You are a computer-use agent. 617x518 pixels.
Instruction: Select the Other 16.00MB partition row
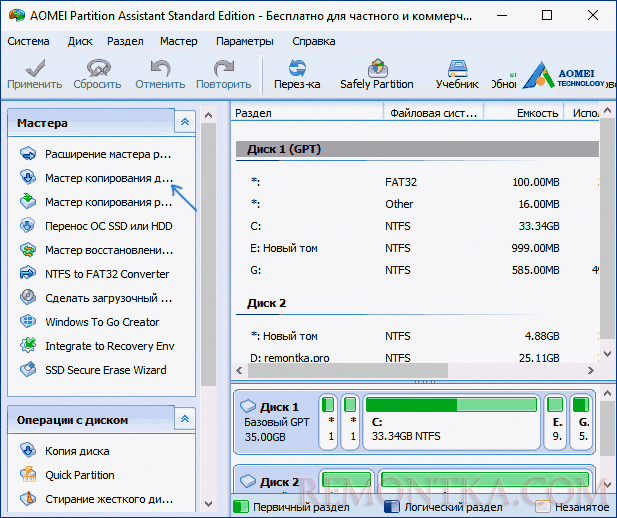coord(417,204)
